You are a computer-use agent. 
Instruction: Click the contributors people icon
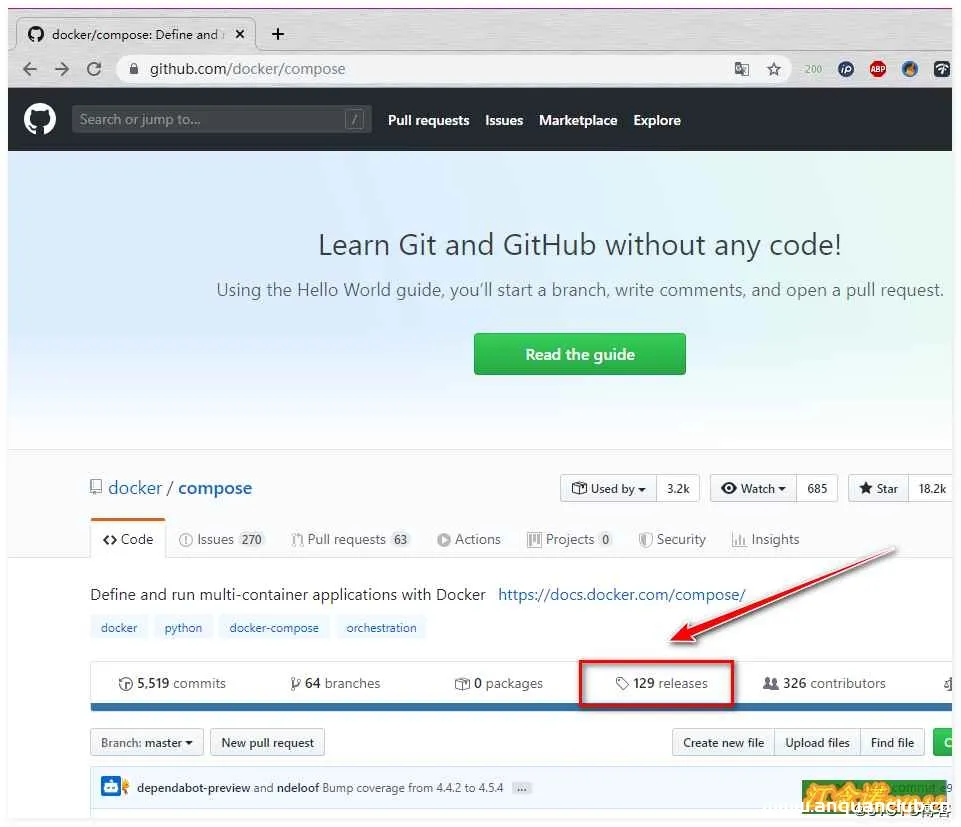(x=770, y=683)
